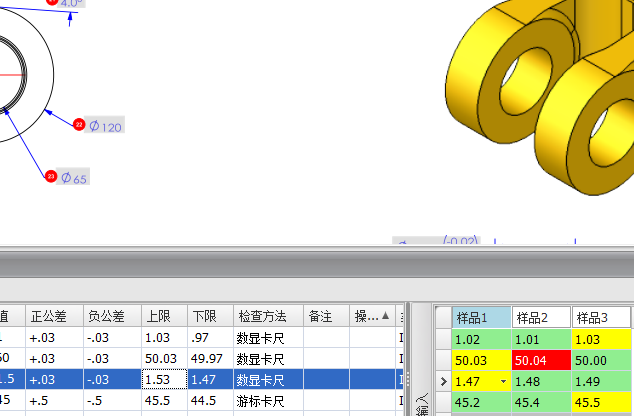Screen dimensions: 634x416
Task: Select the Ø120 dimension label
Action: pos(106,126)
